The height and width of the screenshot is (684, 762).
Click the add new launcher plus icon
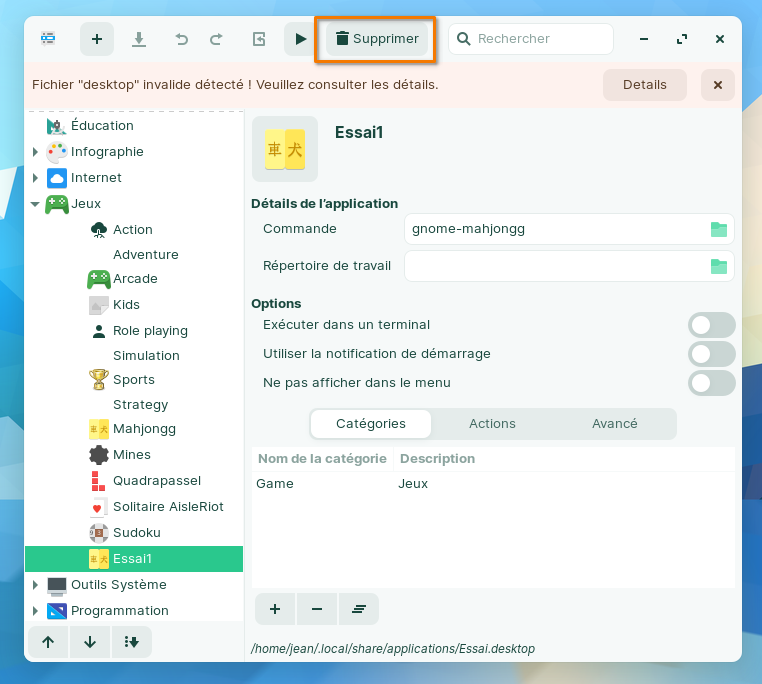tap(97, 39)
